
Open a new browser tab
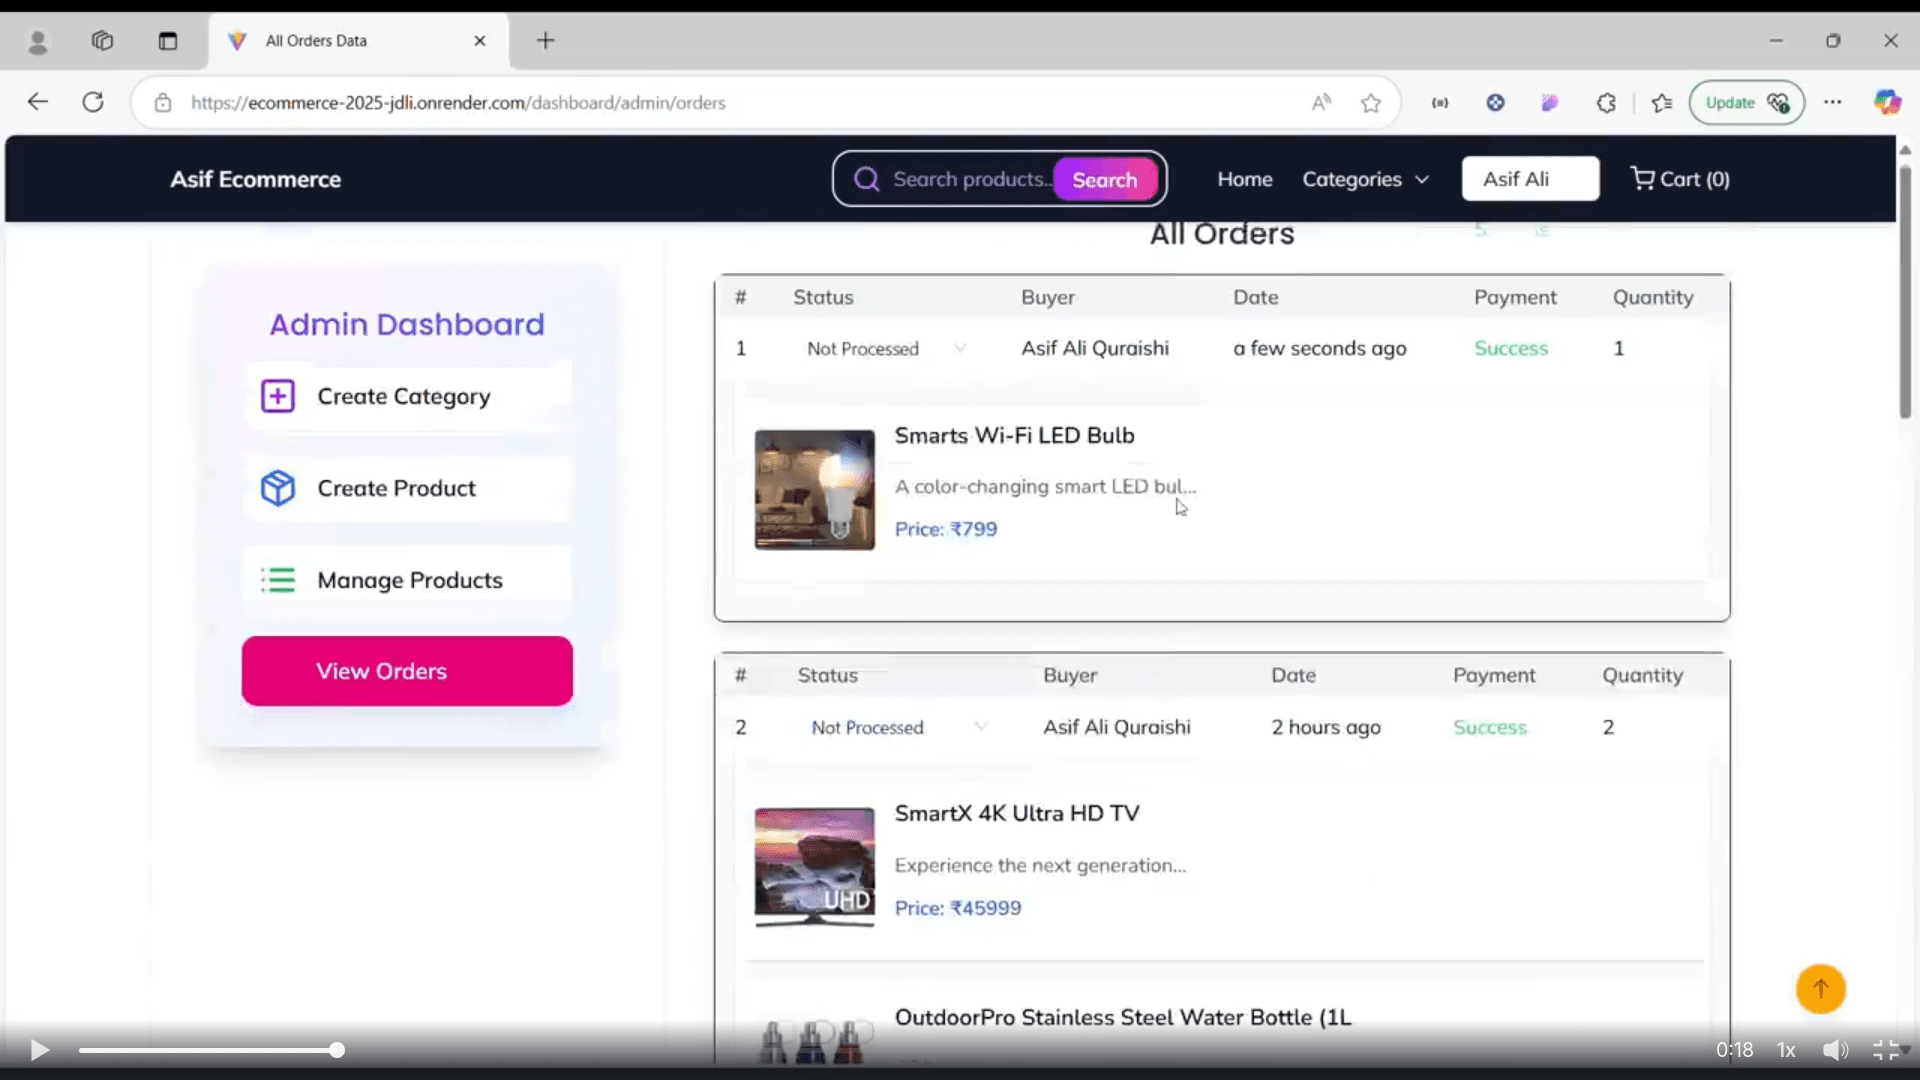pos(545,41)
